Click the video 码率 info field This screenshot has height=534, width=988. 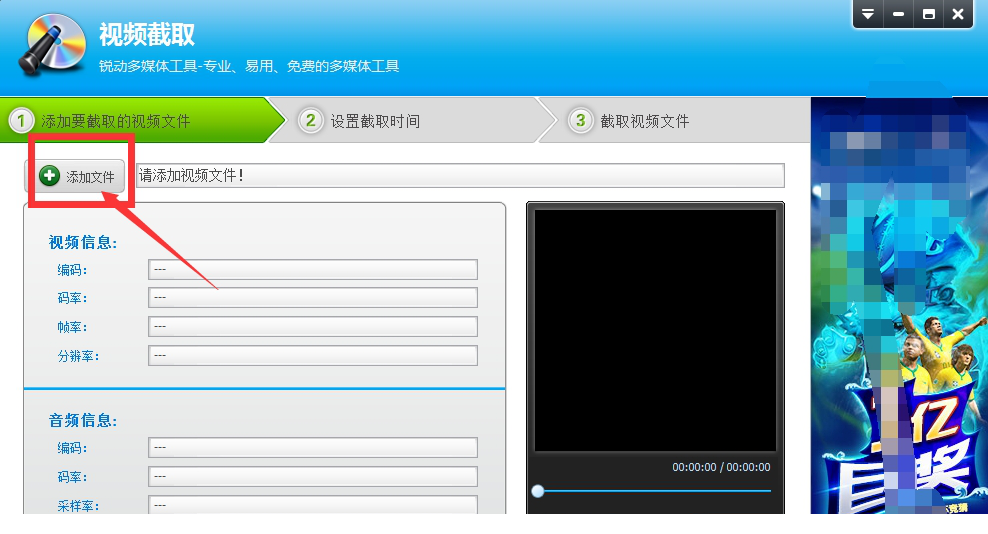312,298
